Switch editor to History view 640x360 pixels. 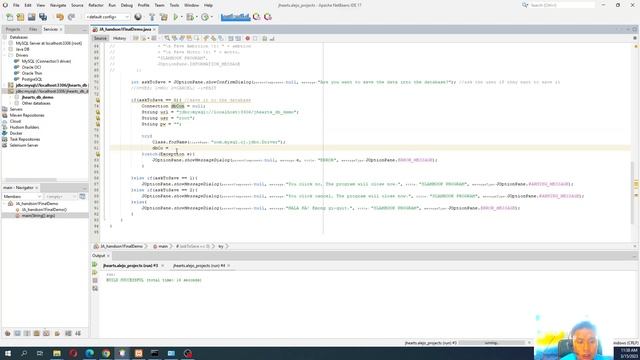120,38
